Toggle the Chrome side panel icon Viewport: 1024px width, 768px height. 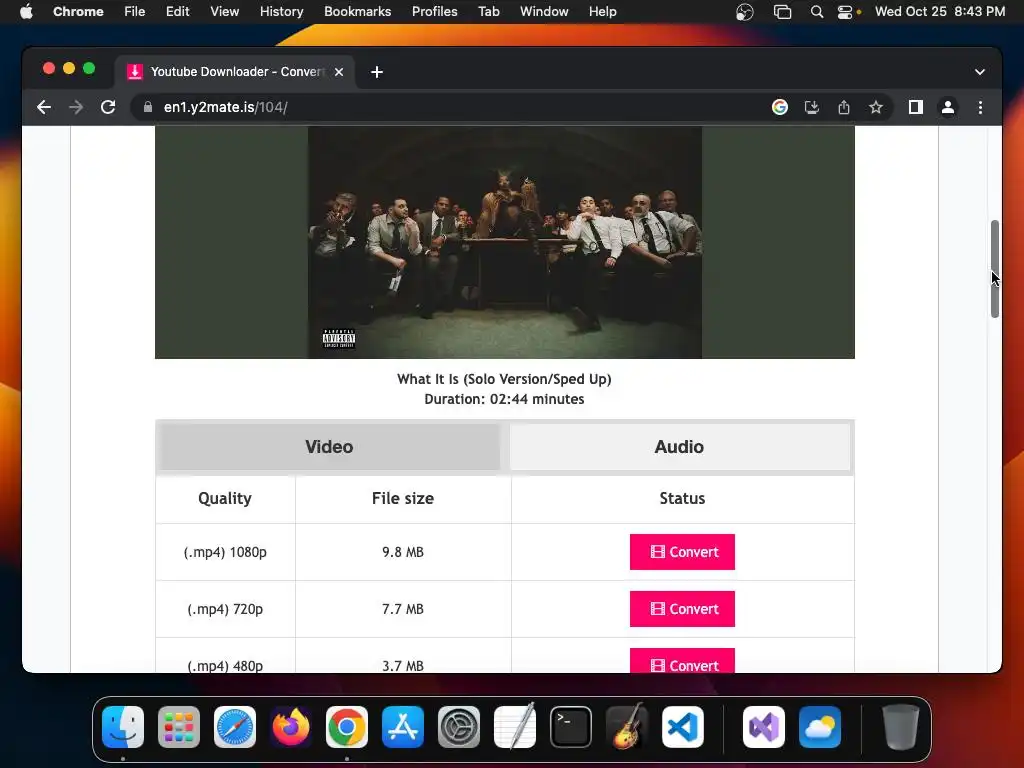pos(916,107)
